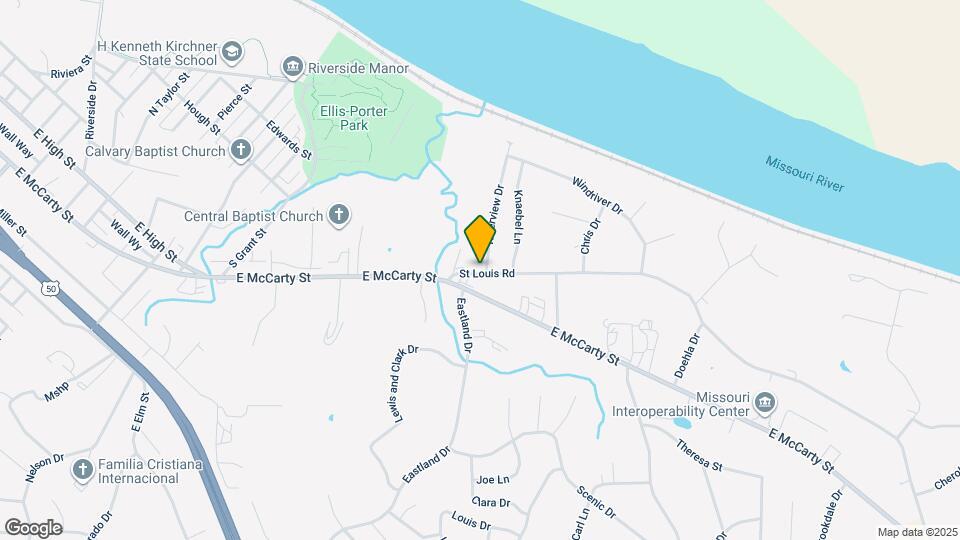Click the Map data ©2025 attribution
Image resolution: width=960 pixels, height=540 pixels.
coord(918,533)
